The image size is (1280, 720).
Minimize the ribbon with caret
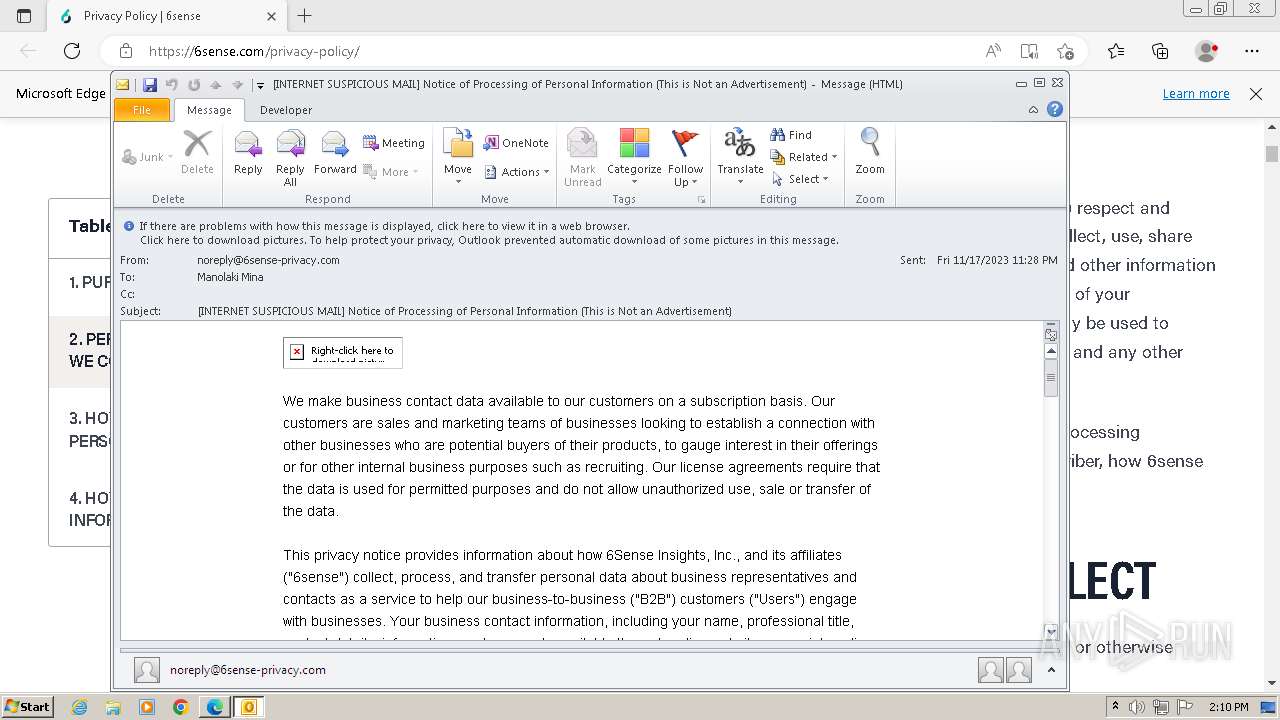tap(1033, 110)
